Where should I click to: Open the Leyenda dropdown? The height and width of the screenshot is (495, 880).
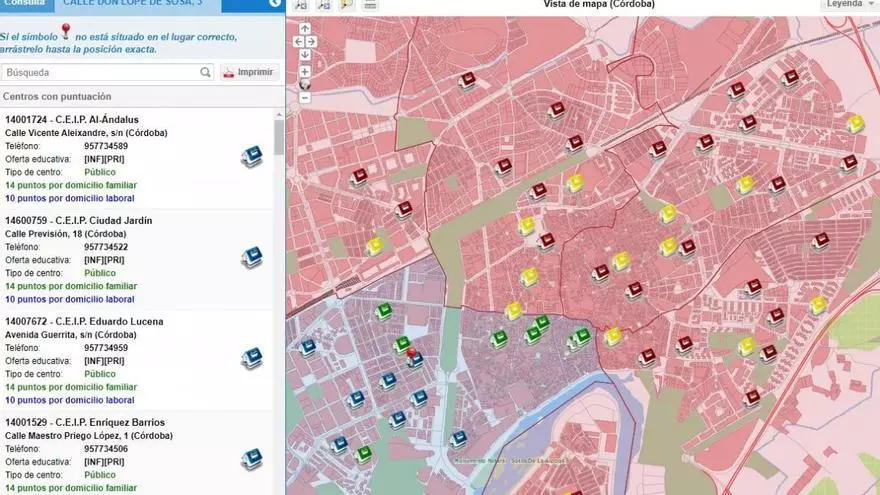[848, 5]
